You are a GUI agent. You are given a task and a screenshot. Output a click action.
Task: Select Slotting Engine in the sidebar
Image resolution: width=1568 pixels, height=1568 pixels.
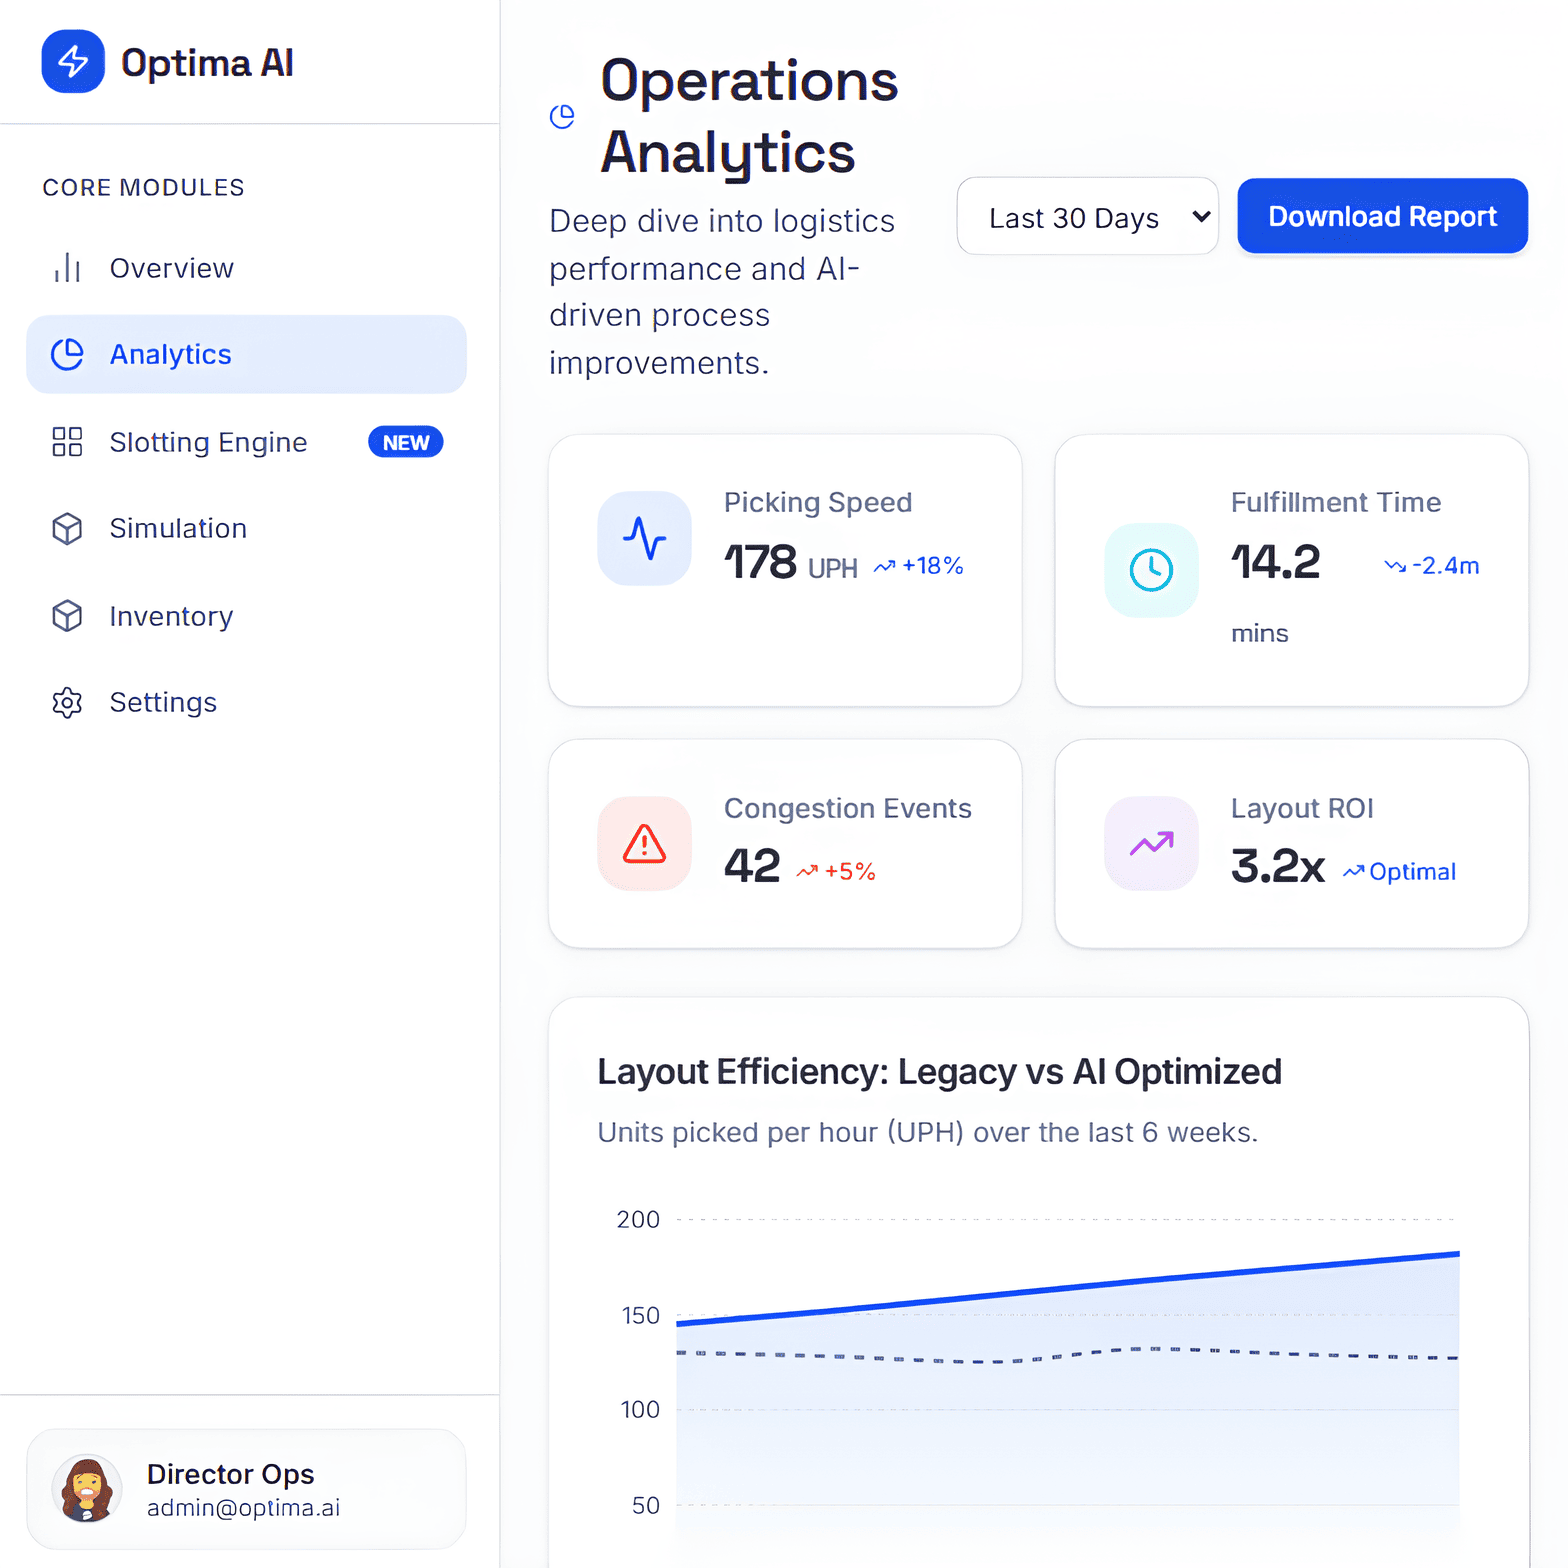tap(208, 442)
